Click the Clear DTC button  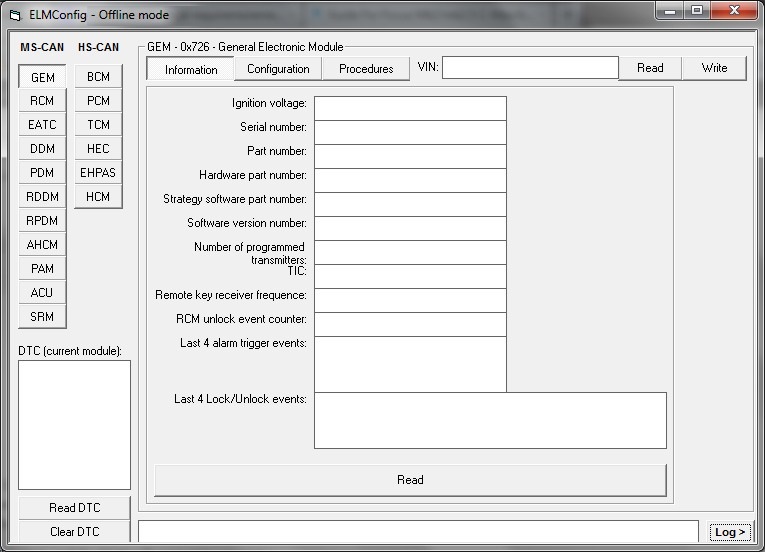point(75,532)
